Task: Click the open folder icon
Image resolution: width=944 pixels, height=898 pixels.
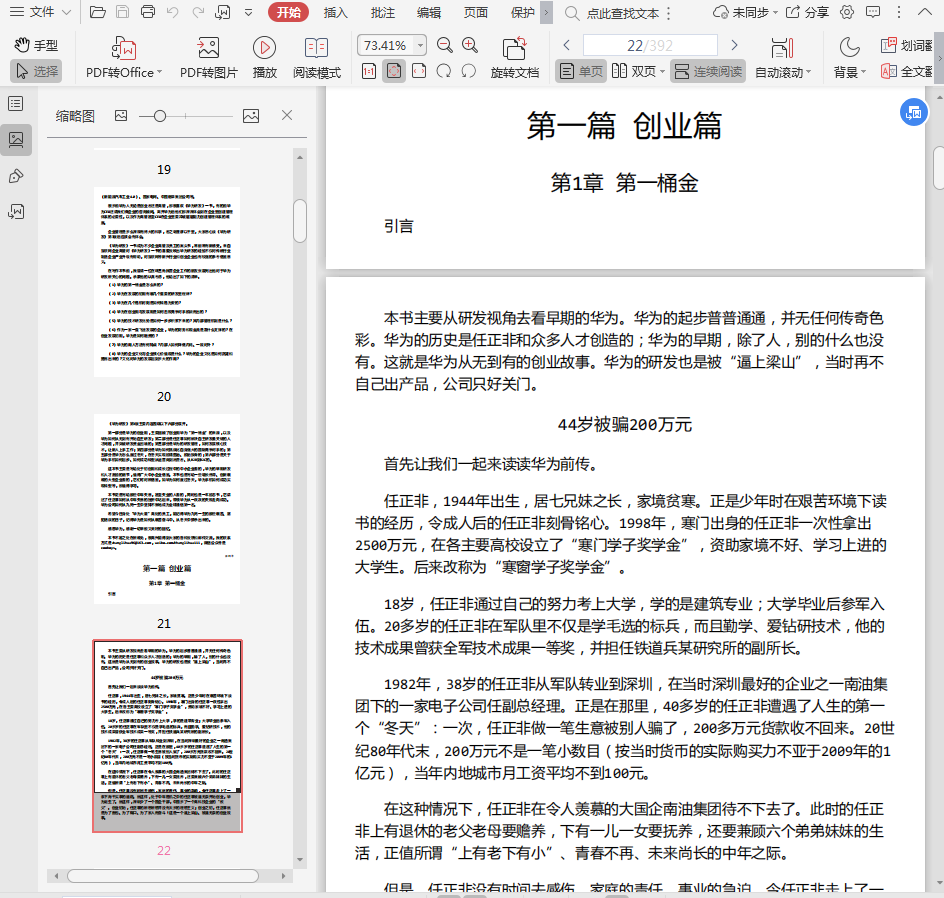Action: (98, 12)
